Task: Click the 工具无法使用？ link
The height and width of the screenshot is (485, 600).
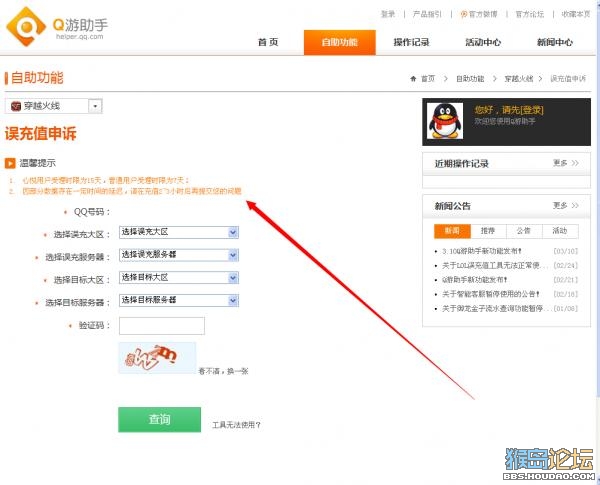Action: coord(236,425)
